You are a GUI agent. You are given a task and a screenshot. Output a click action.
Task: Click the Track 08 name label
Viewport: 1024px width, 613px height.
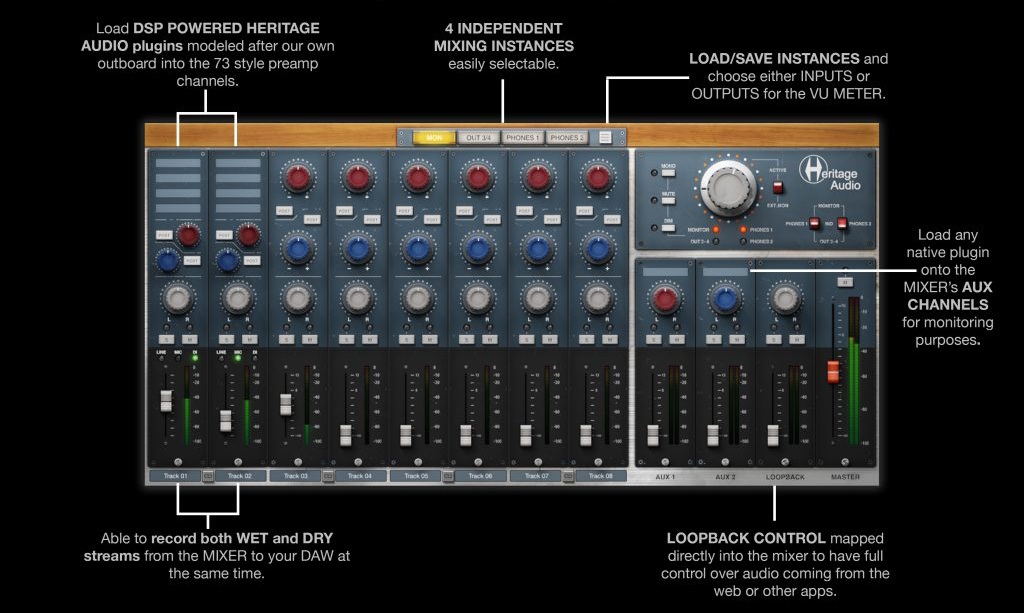(x=600, y=476)
